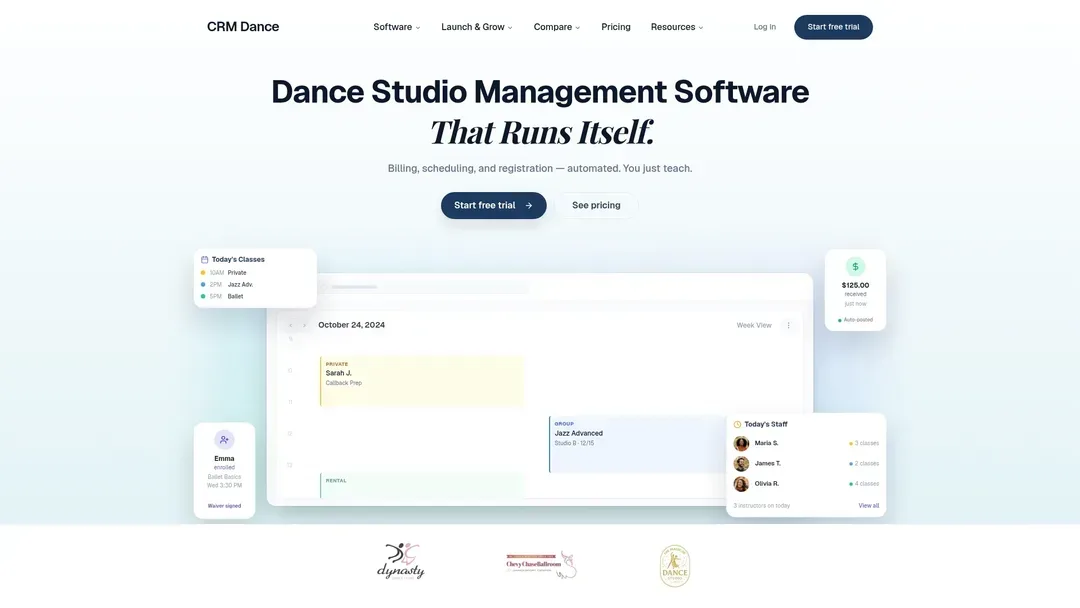The width and height of the screenshot is (1080, 608).
Task: Open the Jazz Advanced group event
Action: (637, 444)
